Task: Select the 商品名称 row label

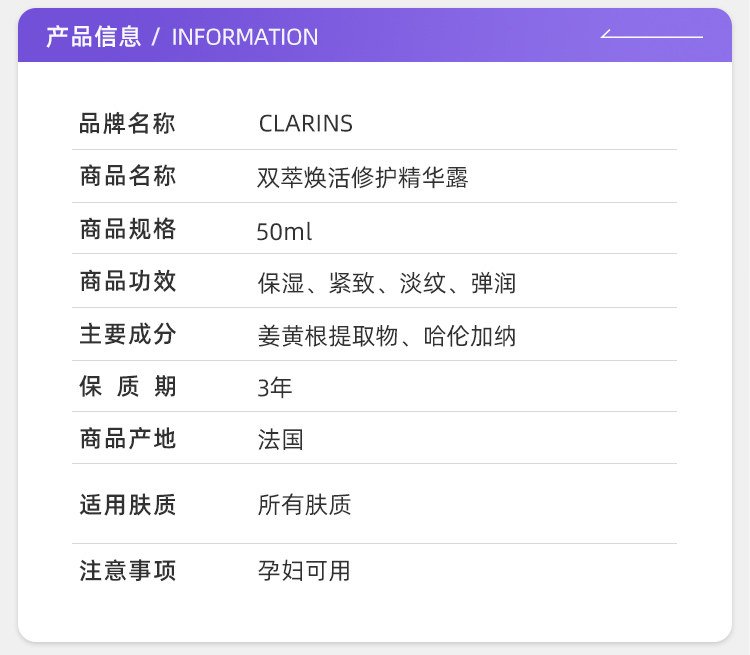Action: 128,177
